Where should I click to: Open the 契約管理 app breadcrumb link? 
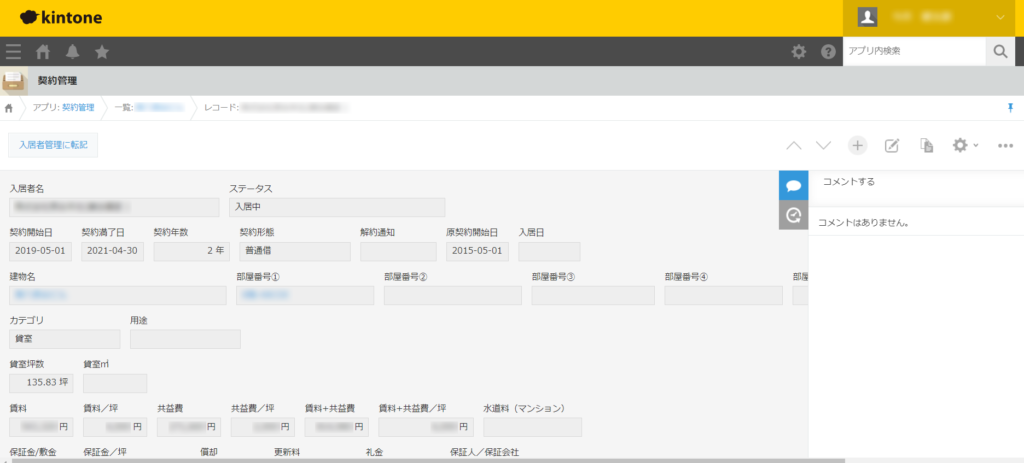[77, 107]
